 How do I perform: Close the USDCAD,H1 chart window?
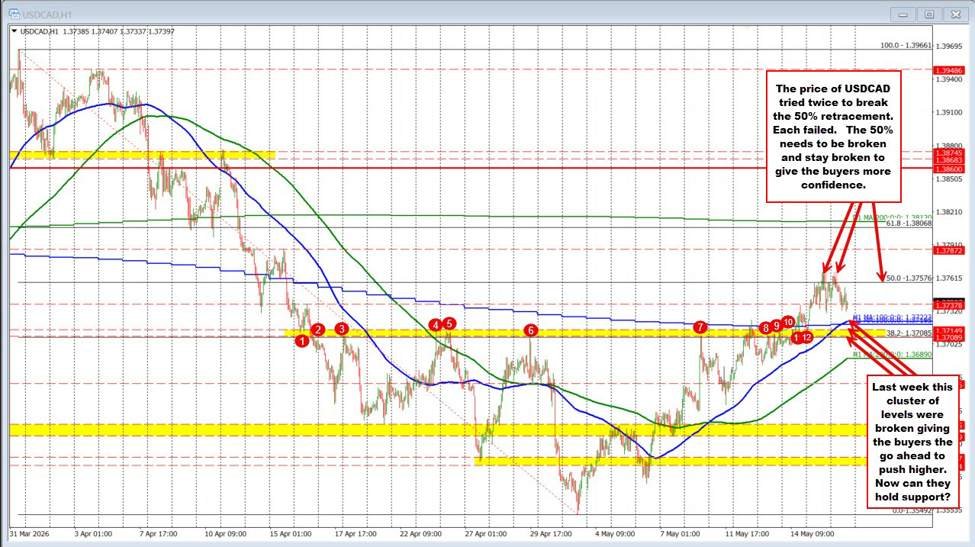coord(954,14)
